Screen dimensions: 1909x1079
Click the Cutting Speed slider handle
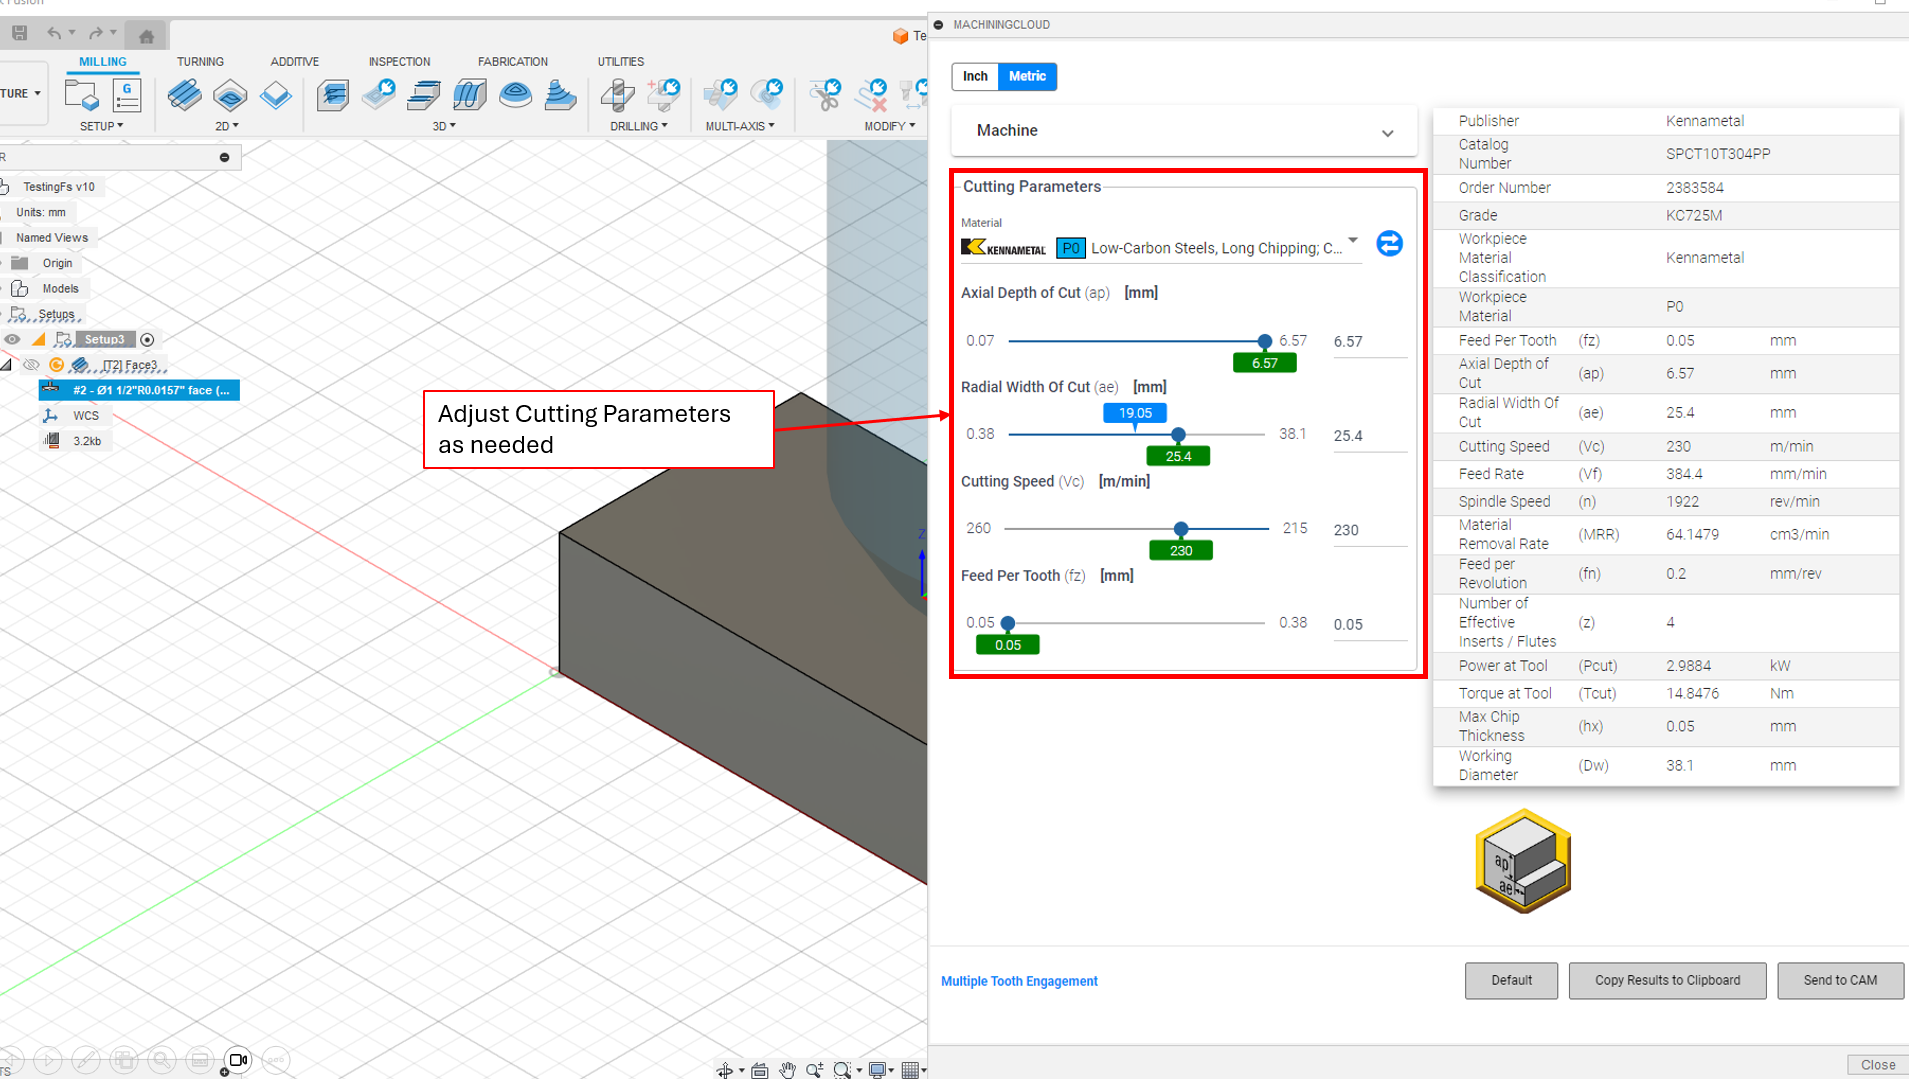[1181, 529]
